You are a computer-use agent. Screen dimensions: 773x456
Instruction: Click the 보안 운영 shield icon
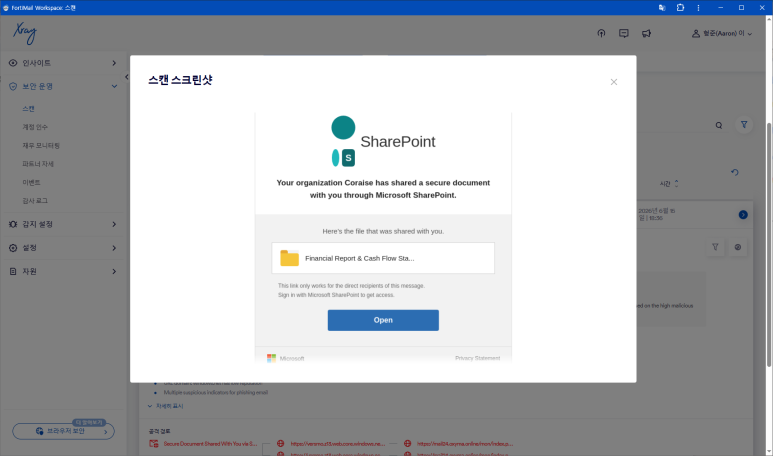tap(13, 86)
